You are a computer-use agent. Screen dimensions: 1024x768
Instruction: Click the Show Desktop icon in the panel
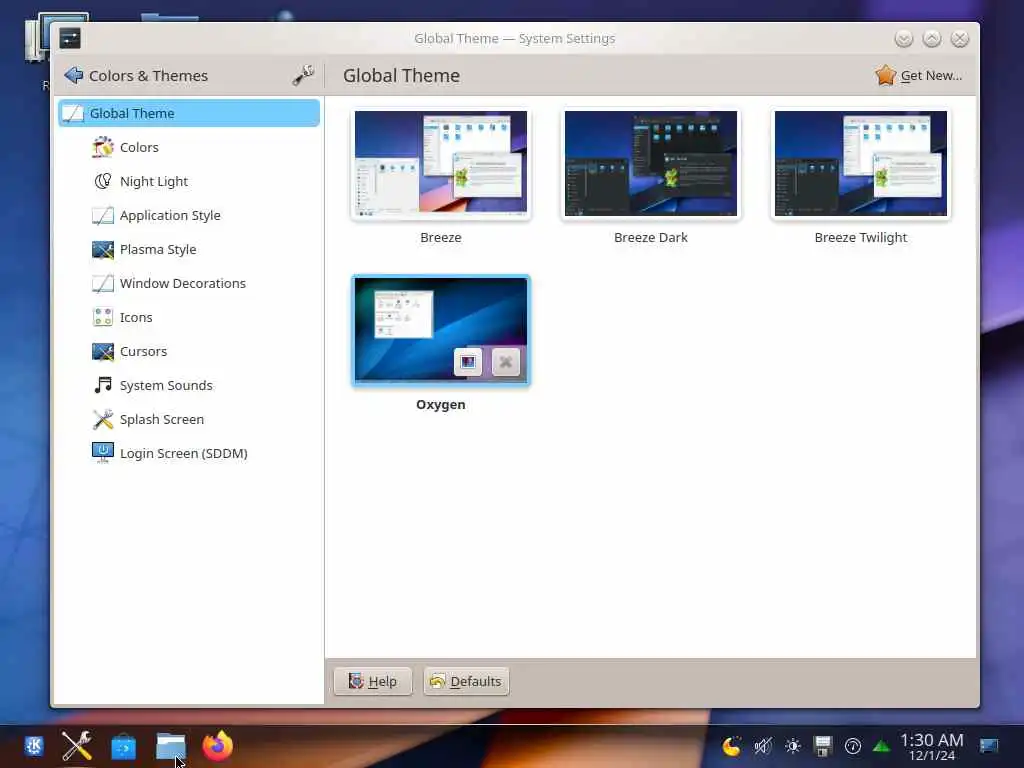click(989, 746)
